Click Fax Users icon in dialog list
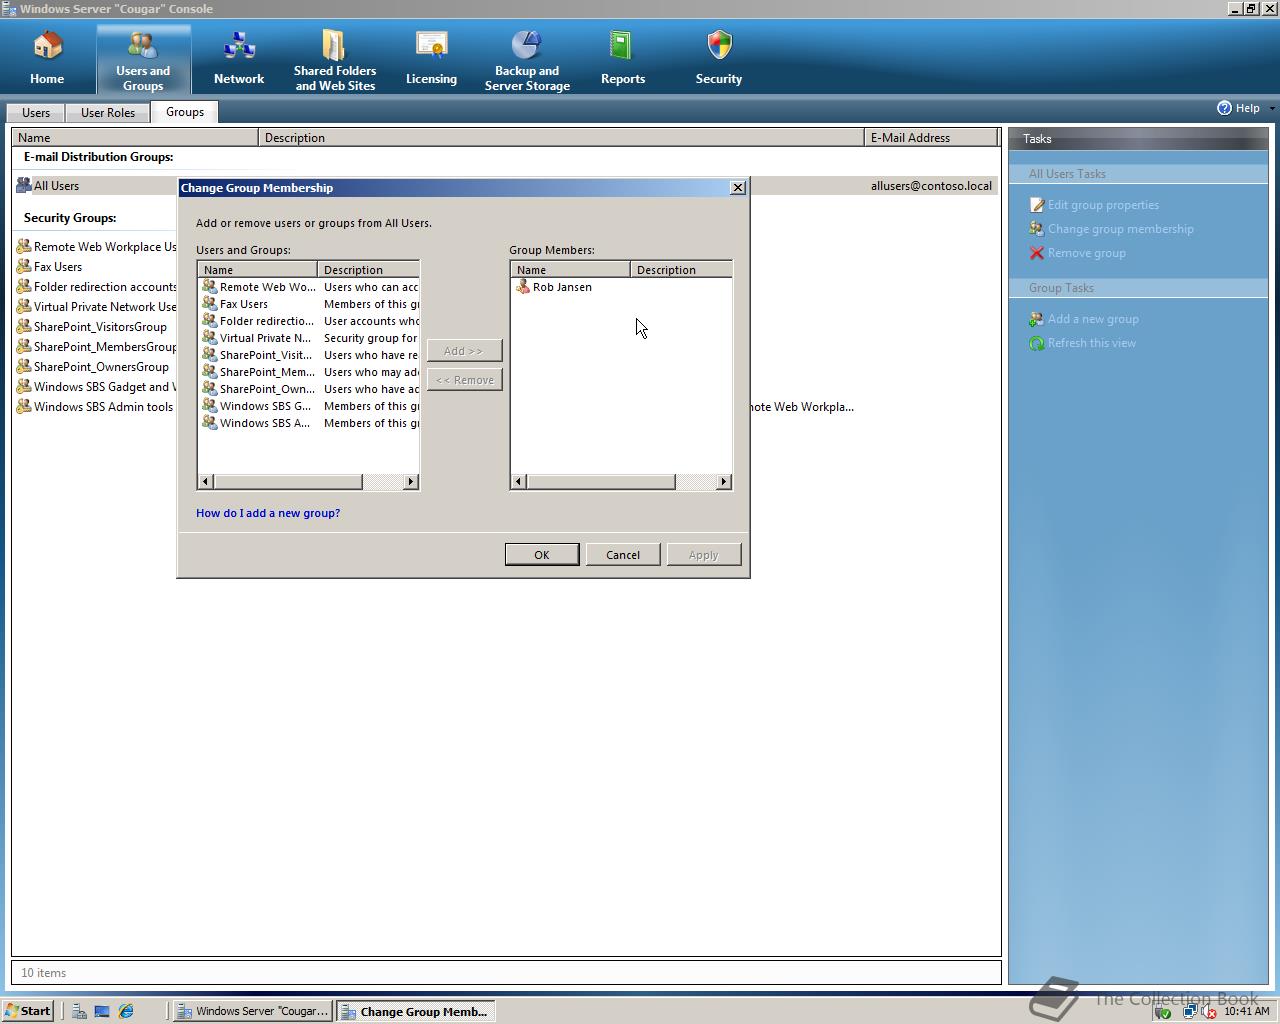This screenshot has height=1024, width=1280. click(x=210, y=304)
